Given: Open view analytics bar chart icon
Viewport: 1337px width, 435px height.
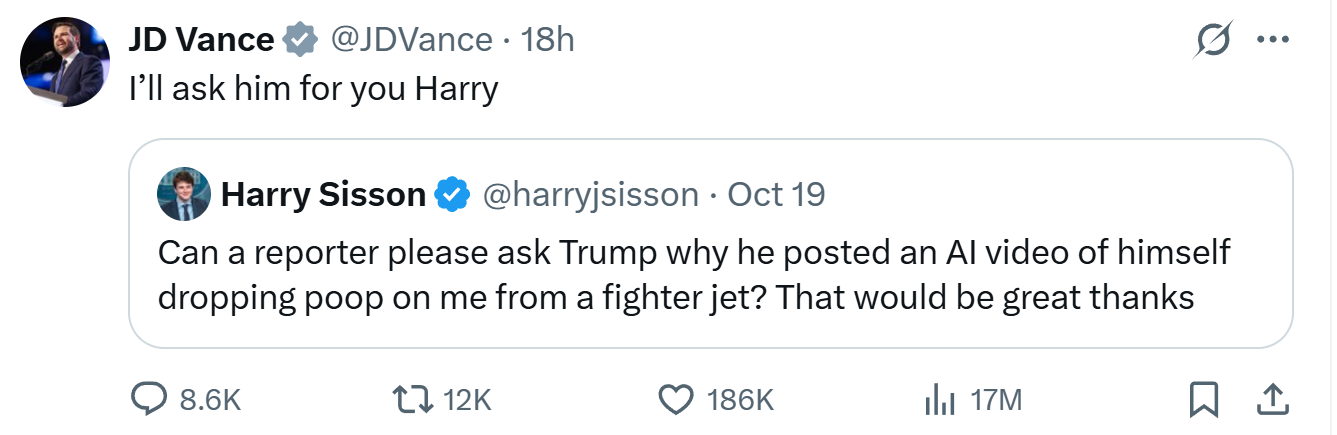Looking at the screenshot, I should point(940,400).
